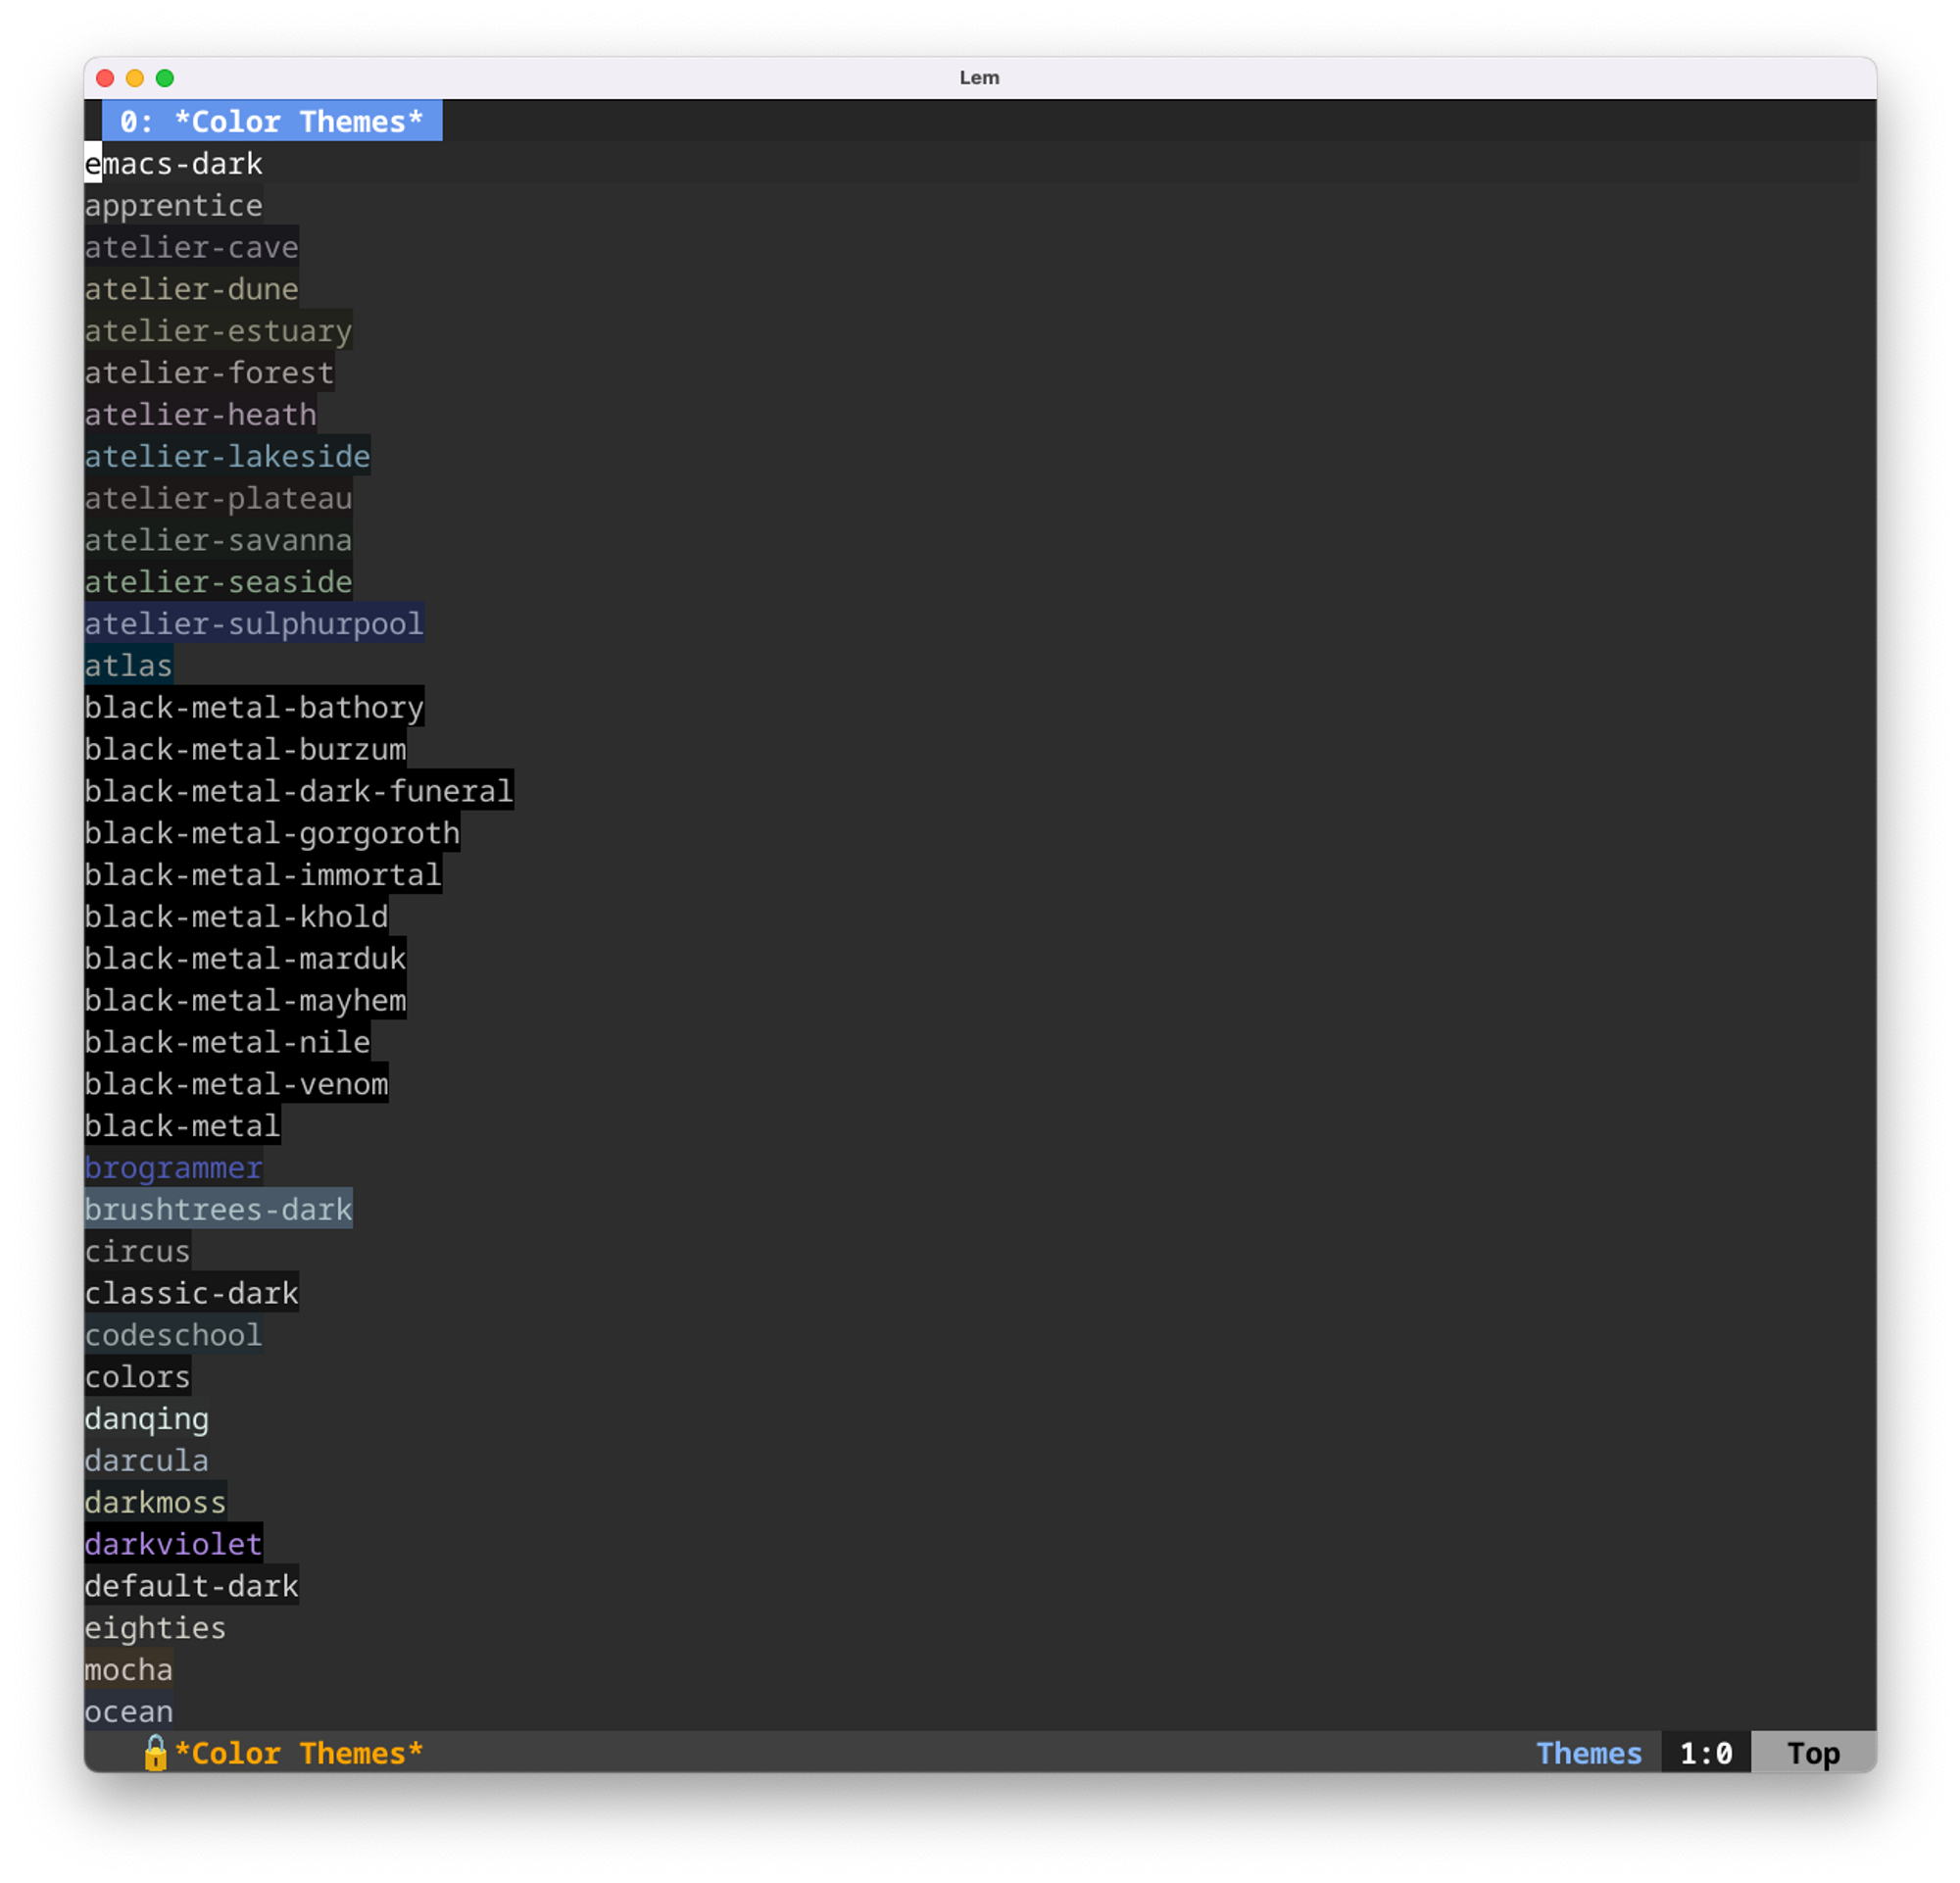Viewport: 1960px width, 1883px height.
Task: Select the darkmoss theme
Action: tap(155, 1503)
